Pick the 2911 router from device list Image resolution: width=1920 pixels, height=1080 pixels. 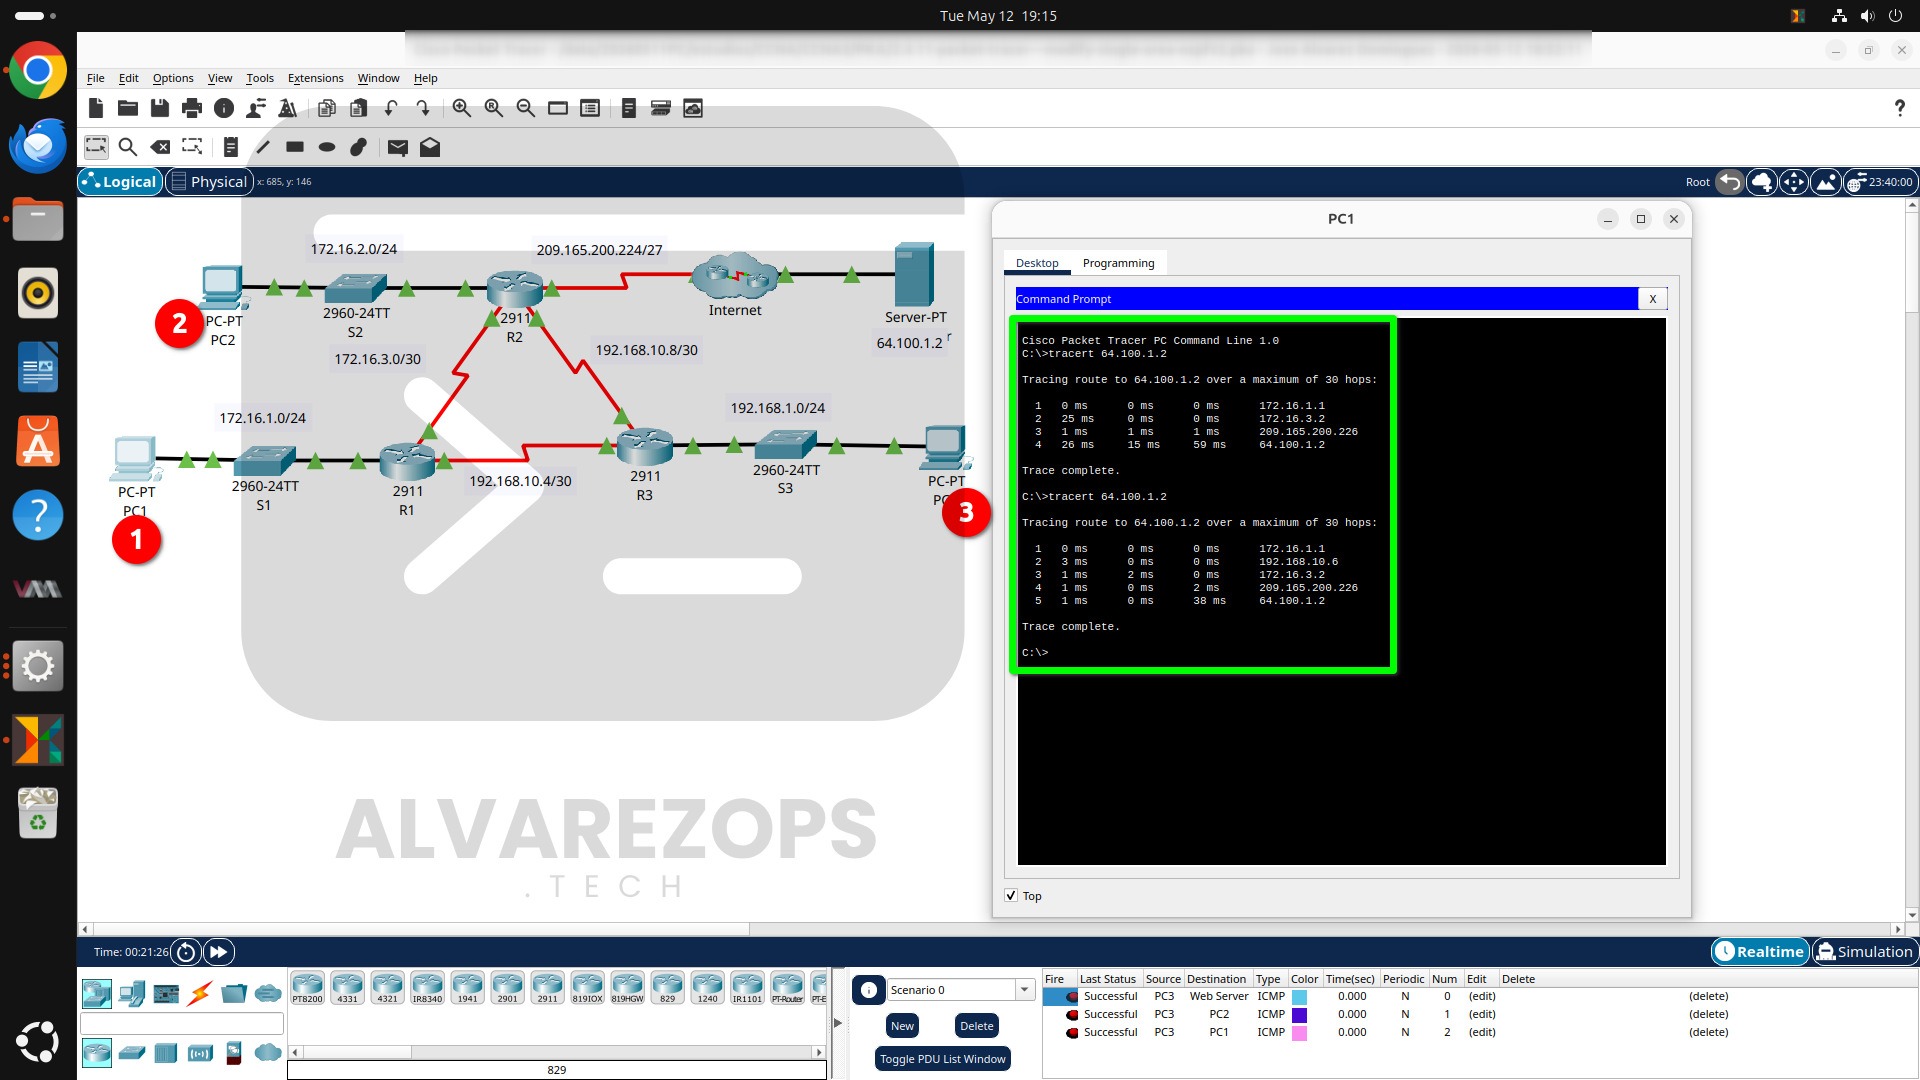pyautogui.click(x=547, y=987)
